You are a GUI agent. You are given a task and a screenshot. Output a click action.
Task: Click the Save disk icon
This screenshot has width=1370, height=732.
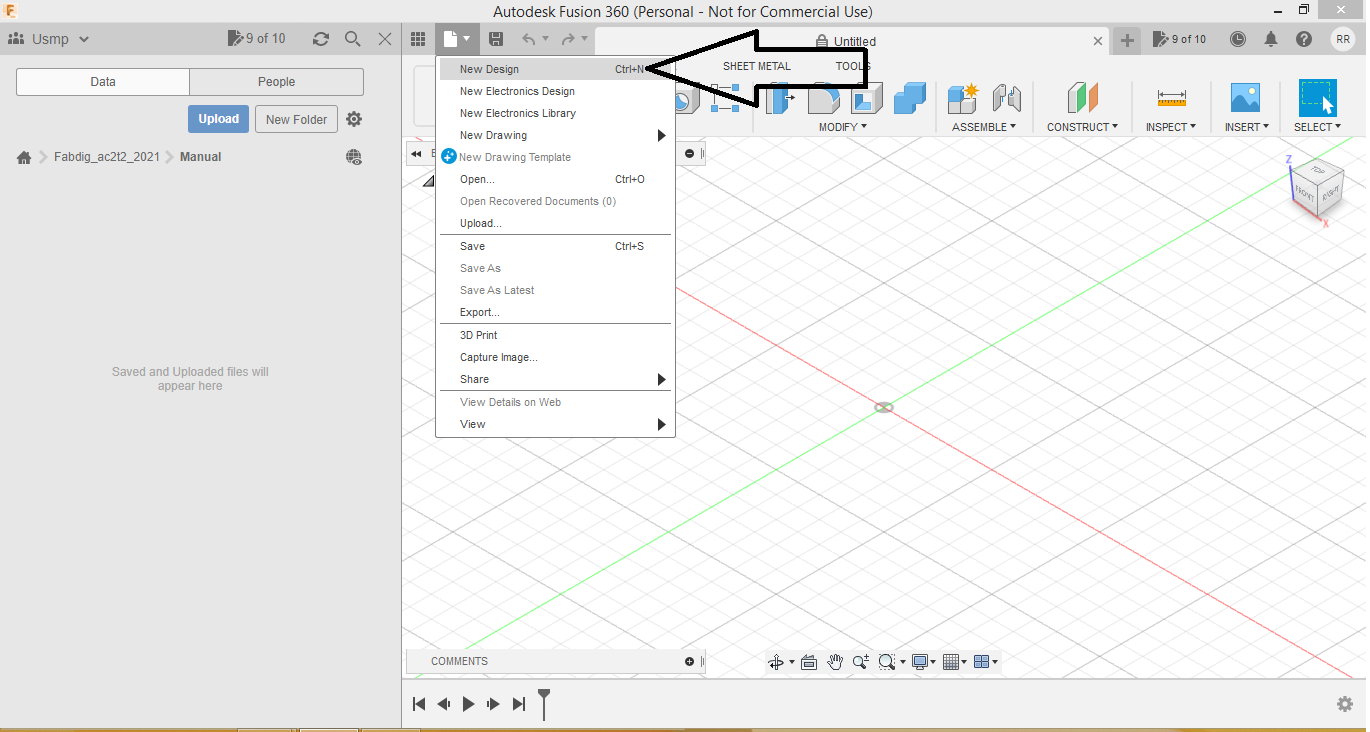point(496,39)
